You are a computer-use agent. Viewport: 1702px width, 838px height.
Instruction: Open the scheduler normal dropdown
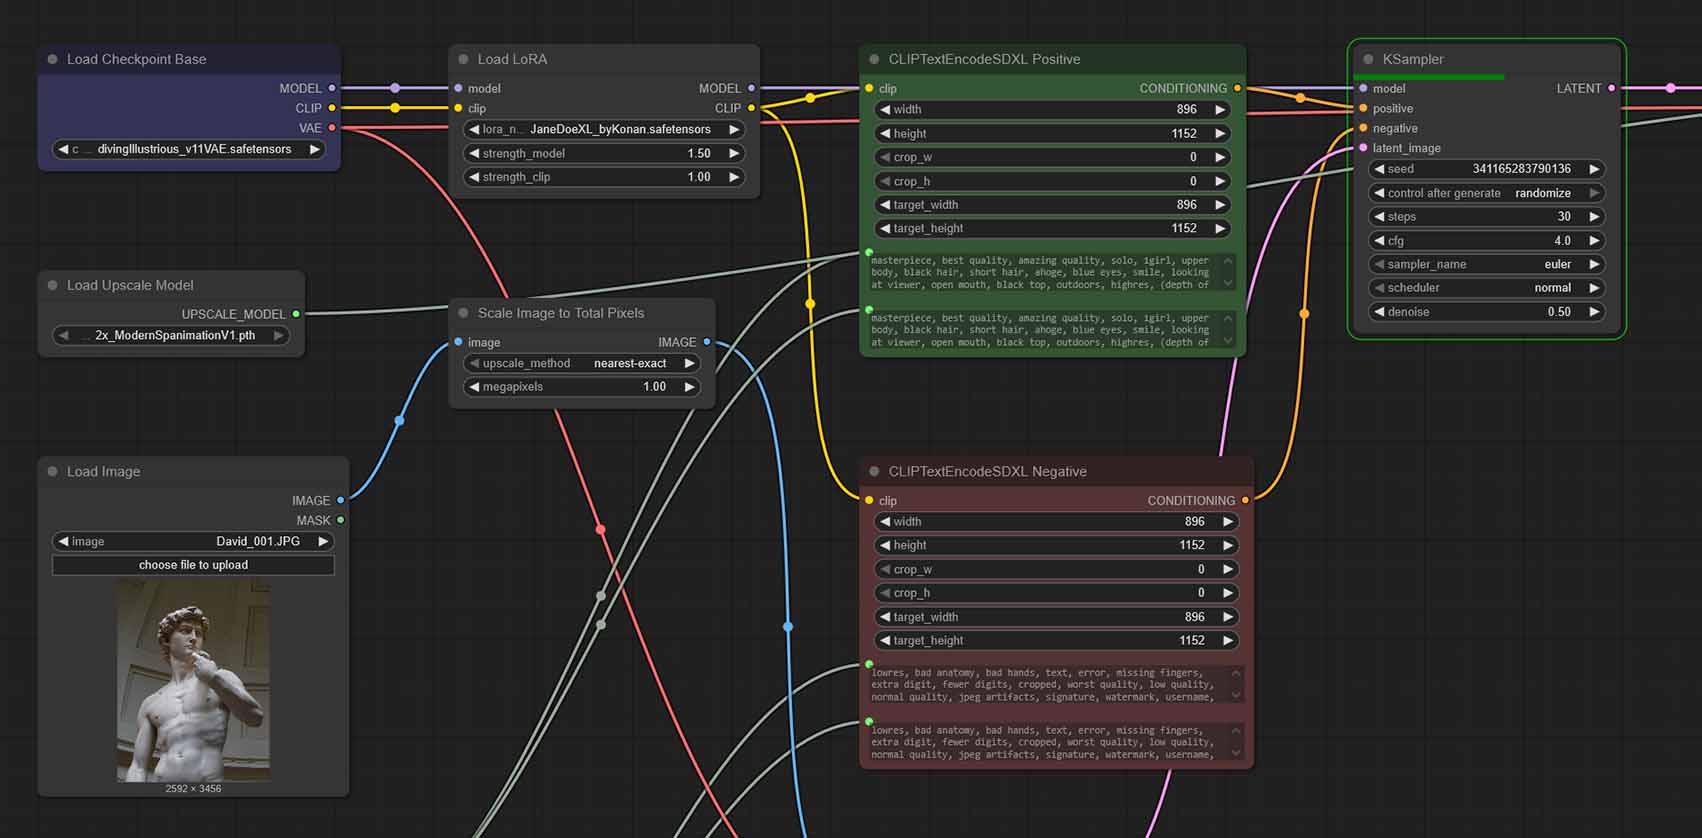coord(1486,288)
